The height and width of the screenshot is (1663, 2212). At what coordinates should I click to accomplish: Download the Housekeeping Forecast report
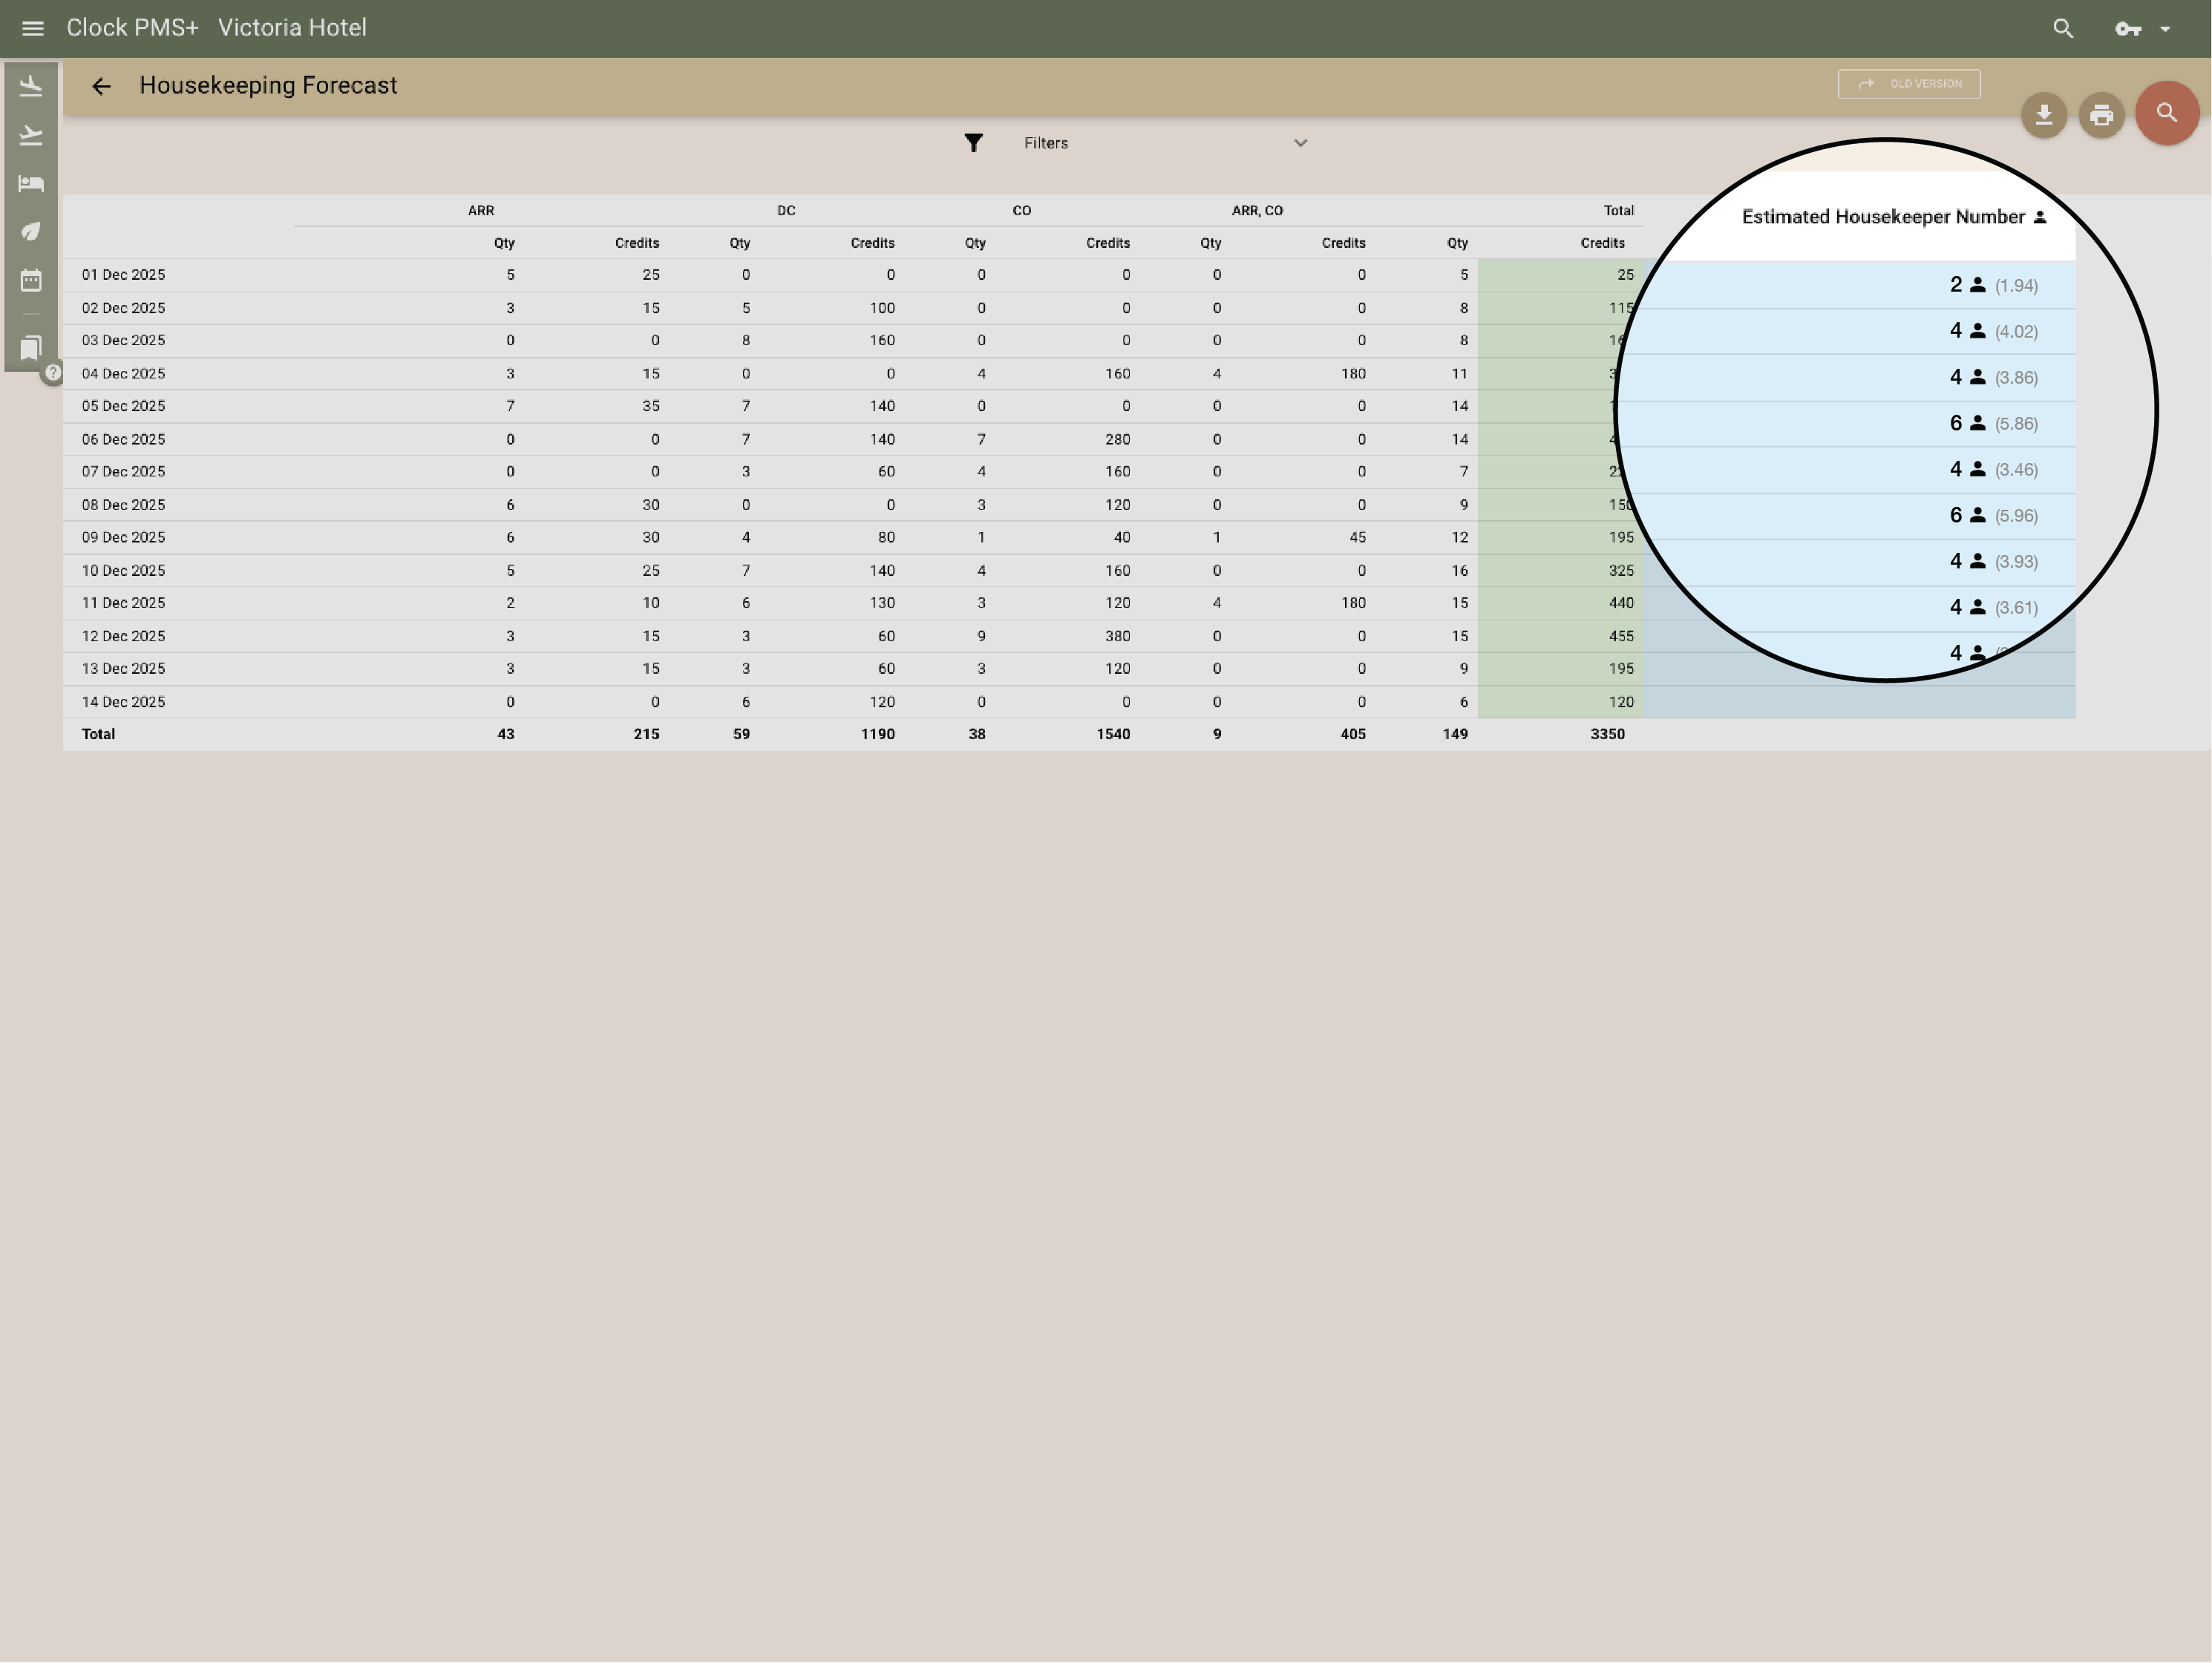coord(2043,115)
